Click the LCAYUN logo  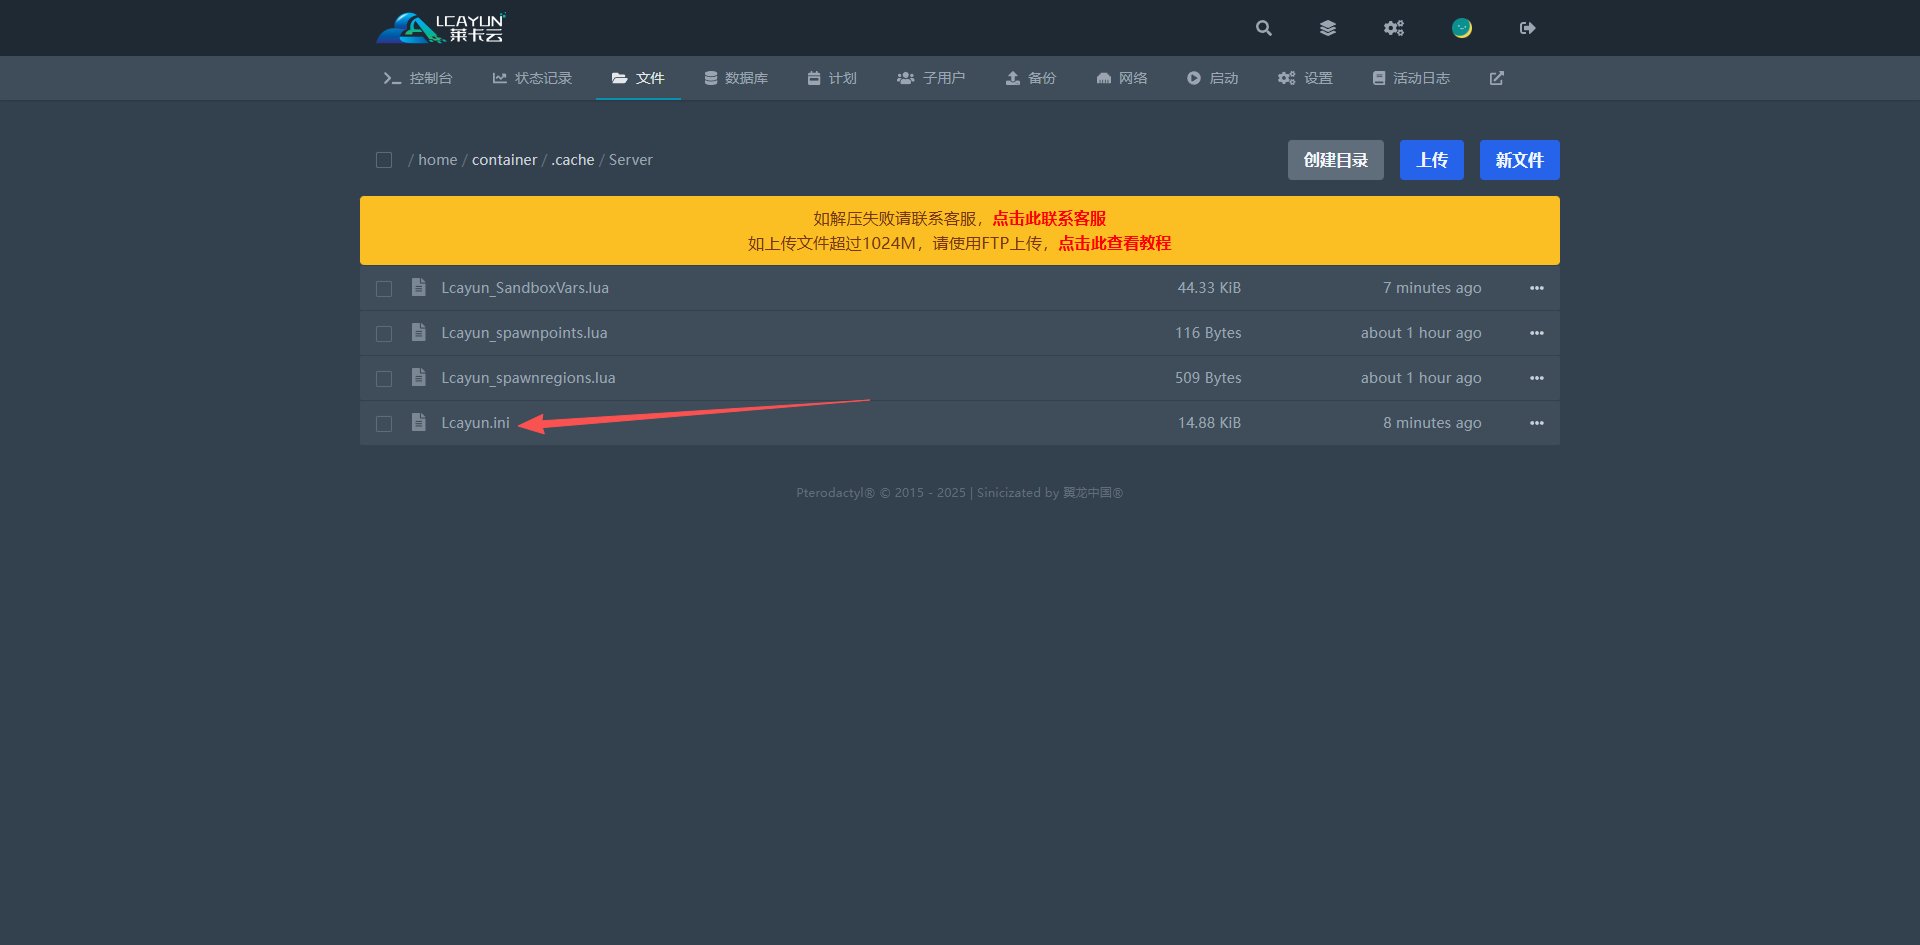pos(441,28)
